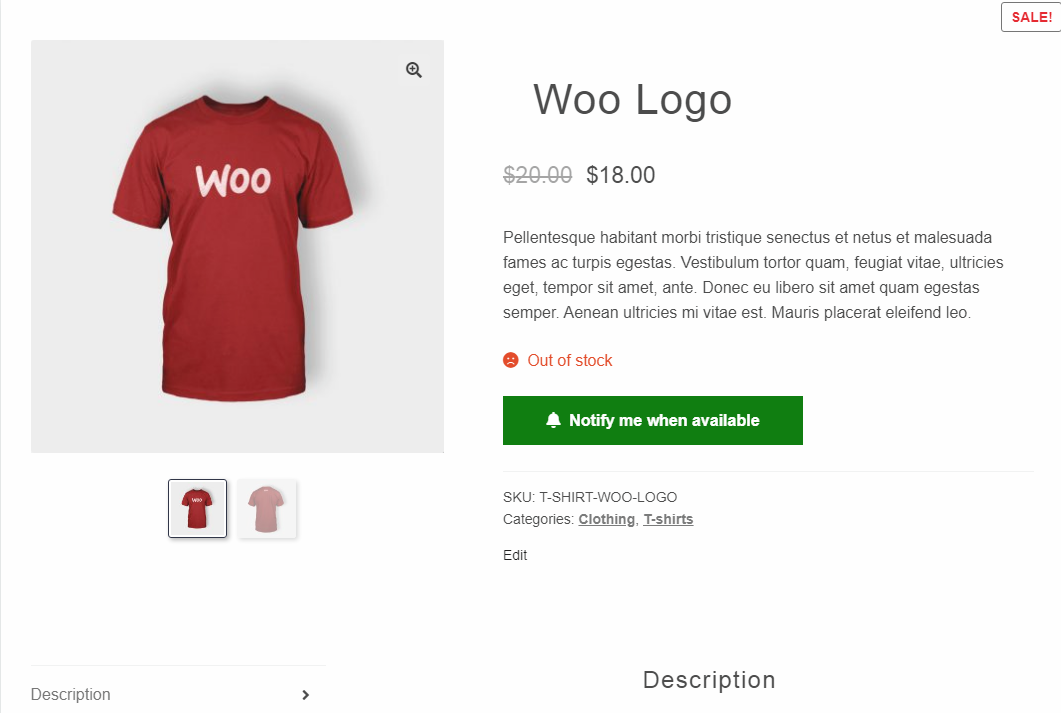The image size is (1061, 713).
Task: Click Notify me when available button
Action: pos(652,420)
